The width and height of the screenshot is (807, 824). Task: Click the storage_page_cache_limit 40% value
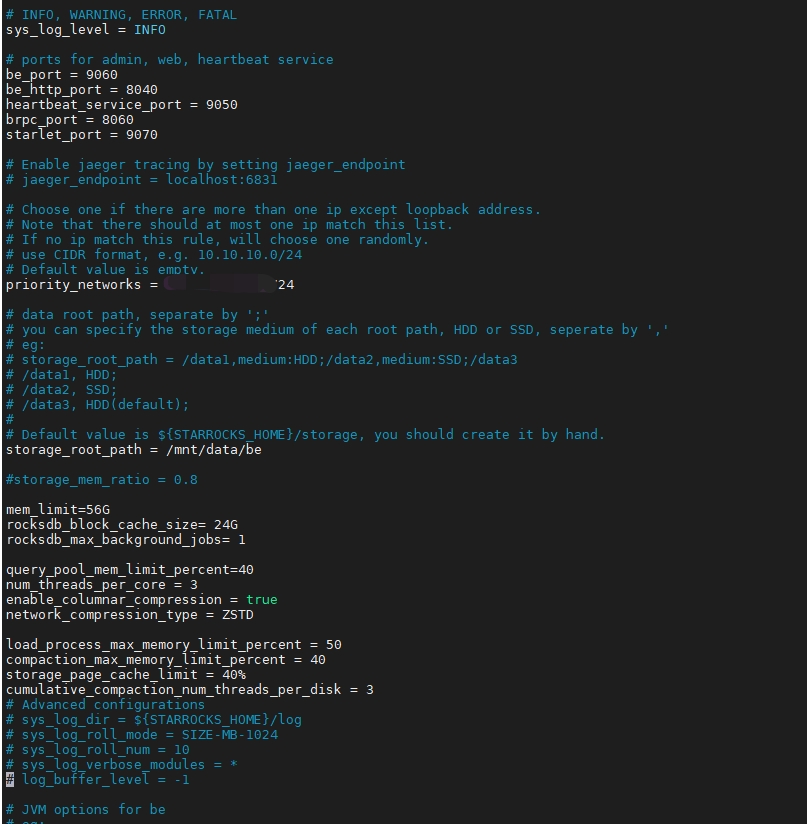[x=234, y=675]
